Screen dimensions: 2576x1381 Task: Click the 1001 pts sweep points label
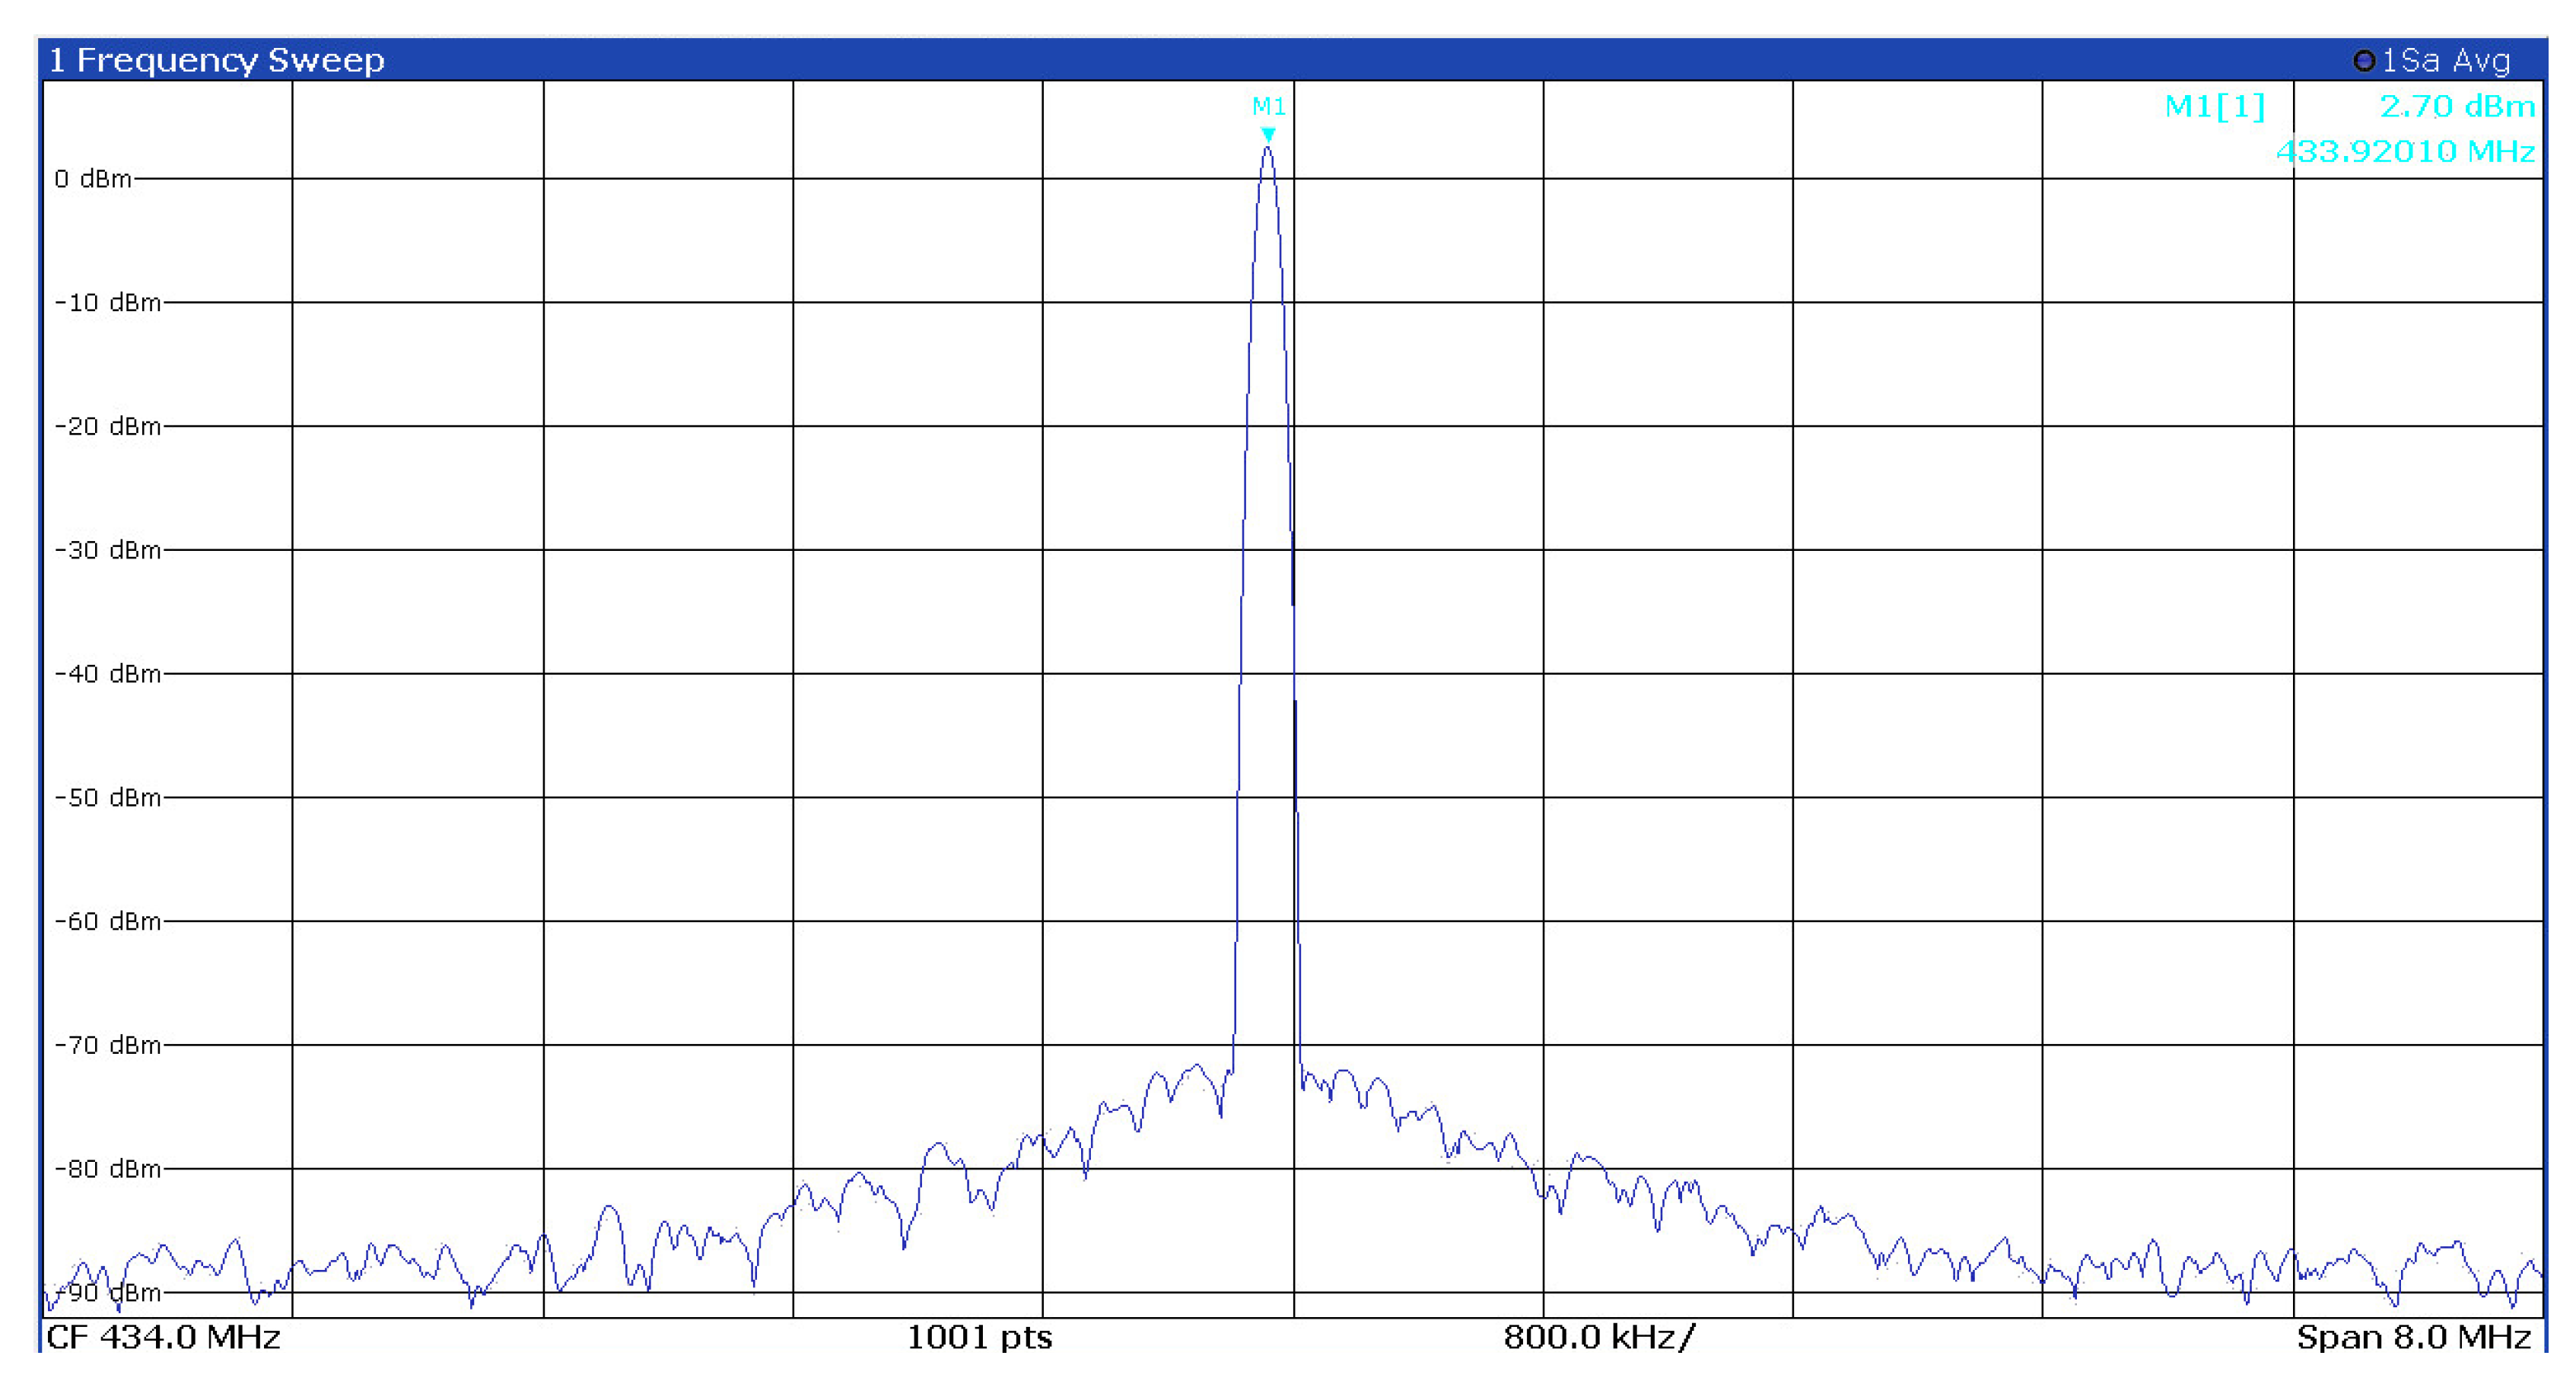pos(979,1337)
